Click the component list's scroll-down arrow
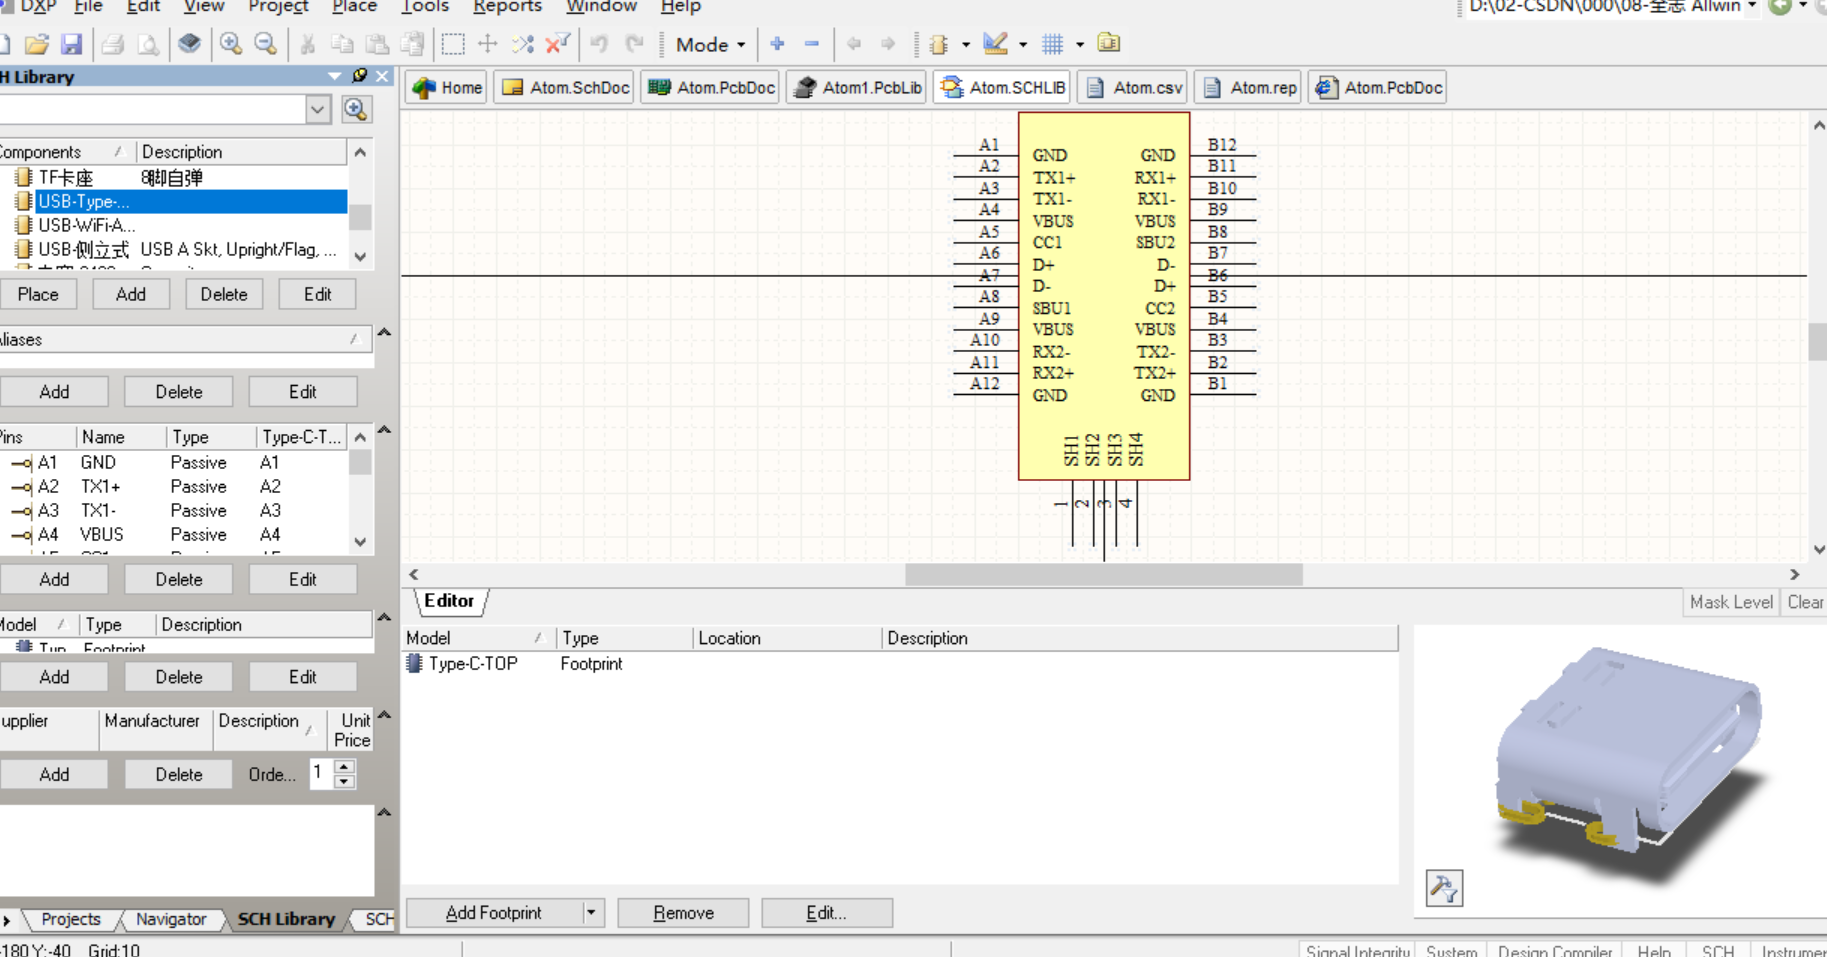This screenshot has width=1827, height=957. (361, 256)
